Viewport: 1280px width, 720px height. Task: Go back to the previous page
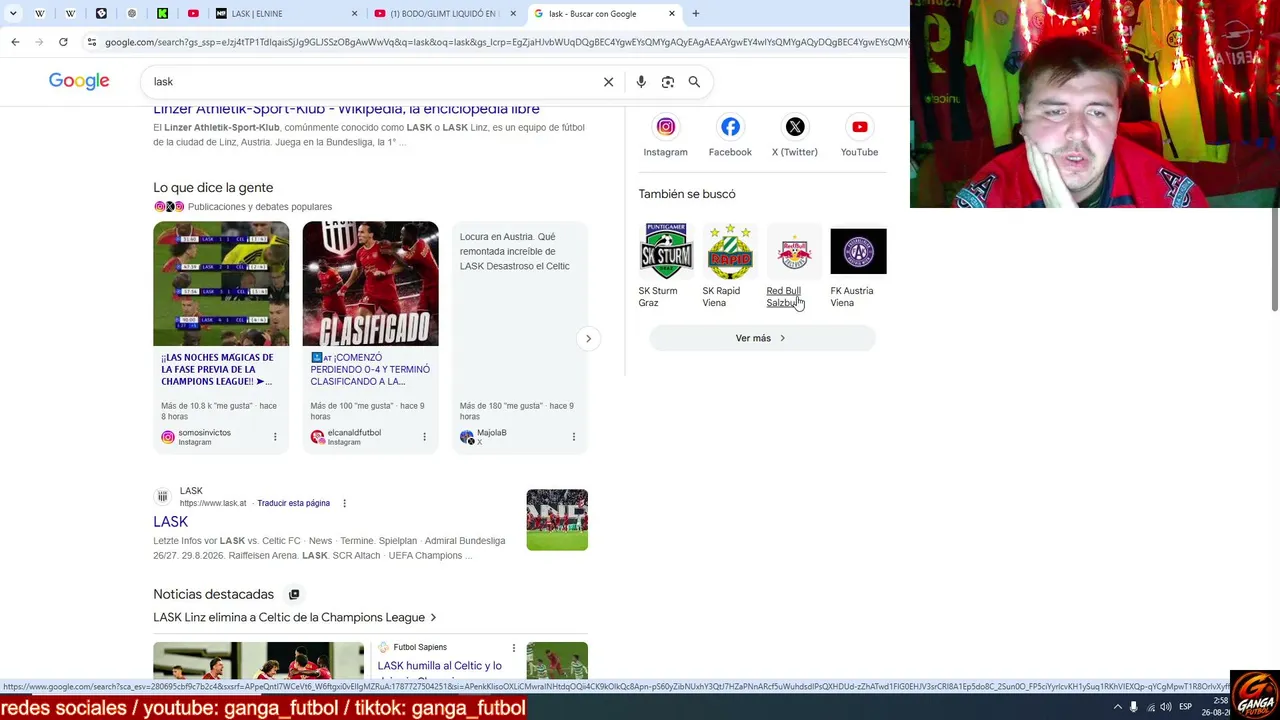pyautogui.click(x=15, y=42)
